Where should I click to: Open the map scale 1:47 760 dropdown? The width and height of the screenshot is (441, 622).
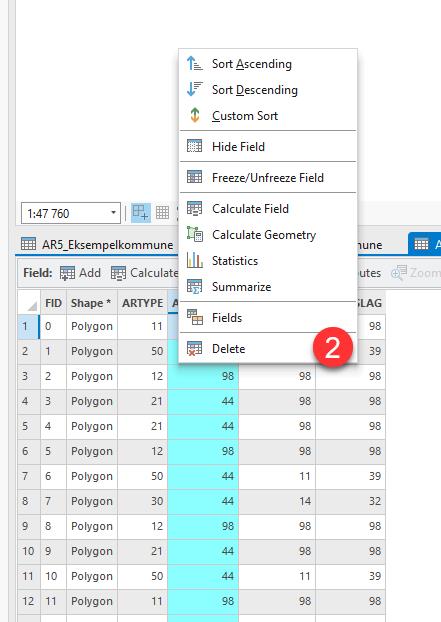coord(71,213)
